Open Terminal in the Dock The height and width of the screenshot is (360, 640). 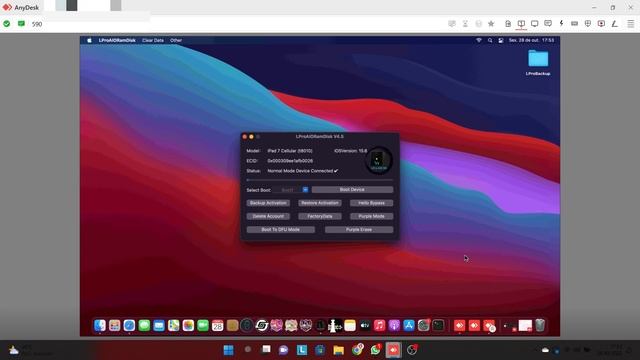(438, 325)
